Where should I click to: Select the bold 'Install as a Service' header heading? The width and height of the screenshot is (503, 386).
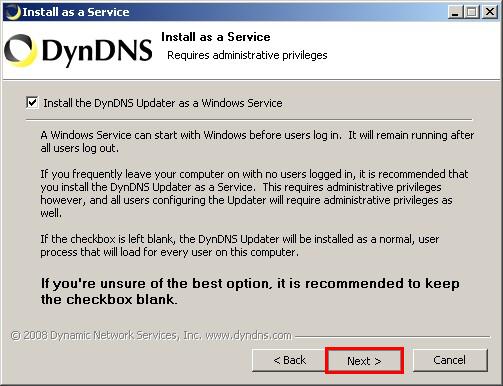point(216,37)
